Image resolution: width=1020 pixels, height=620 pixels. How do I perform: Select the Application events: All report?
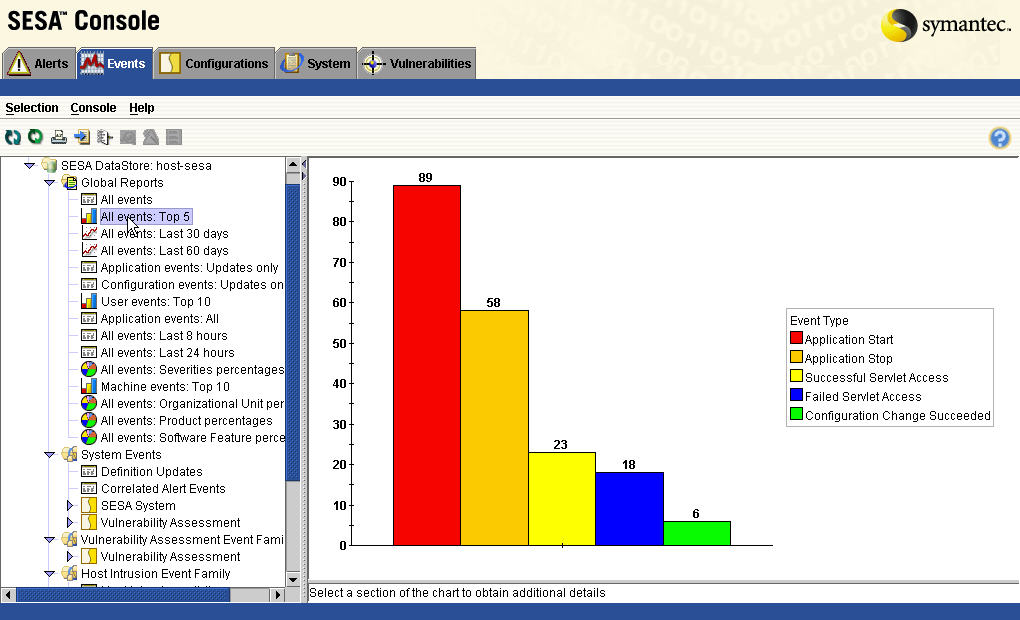159,319
